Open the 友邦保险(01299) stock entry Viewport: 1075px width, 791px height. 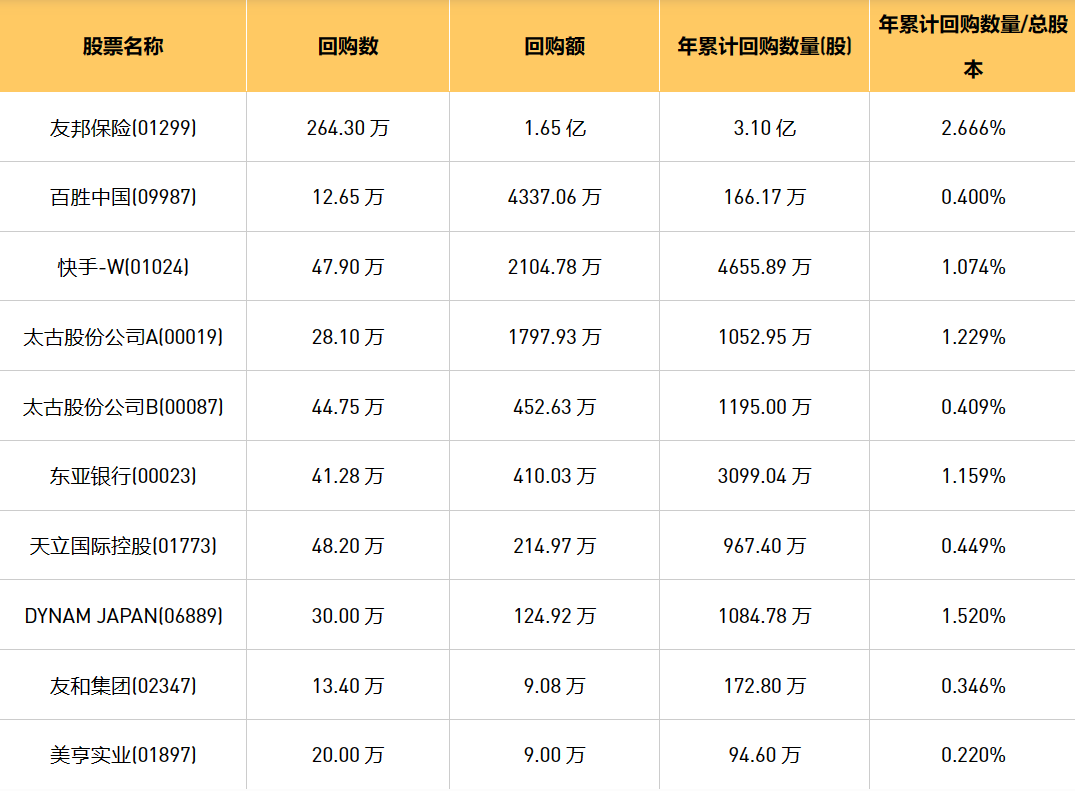123,128
